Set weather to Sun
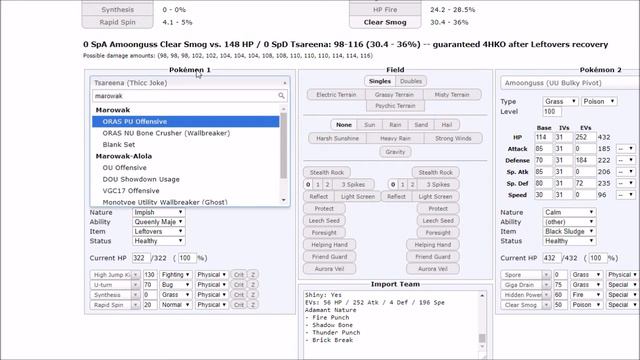This screenshot has height=360, width=640. tap(369, 125)
